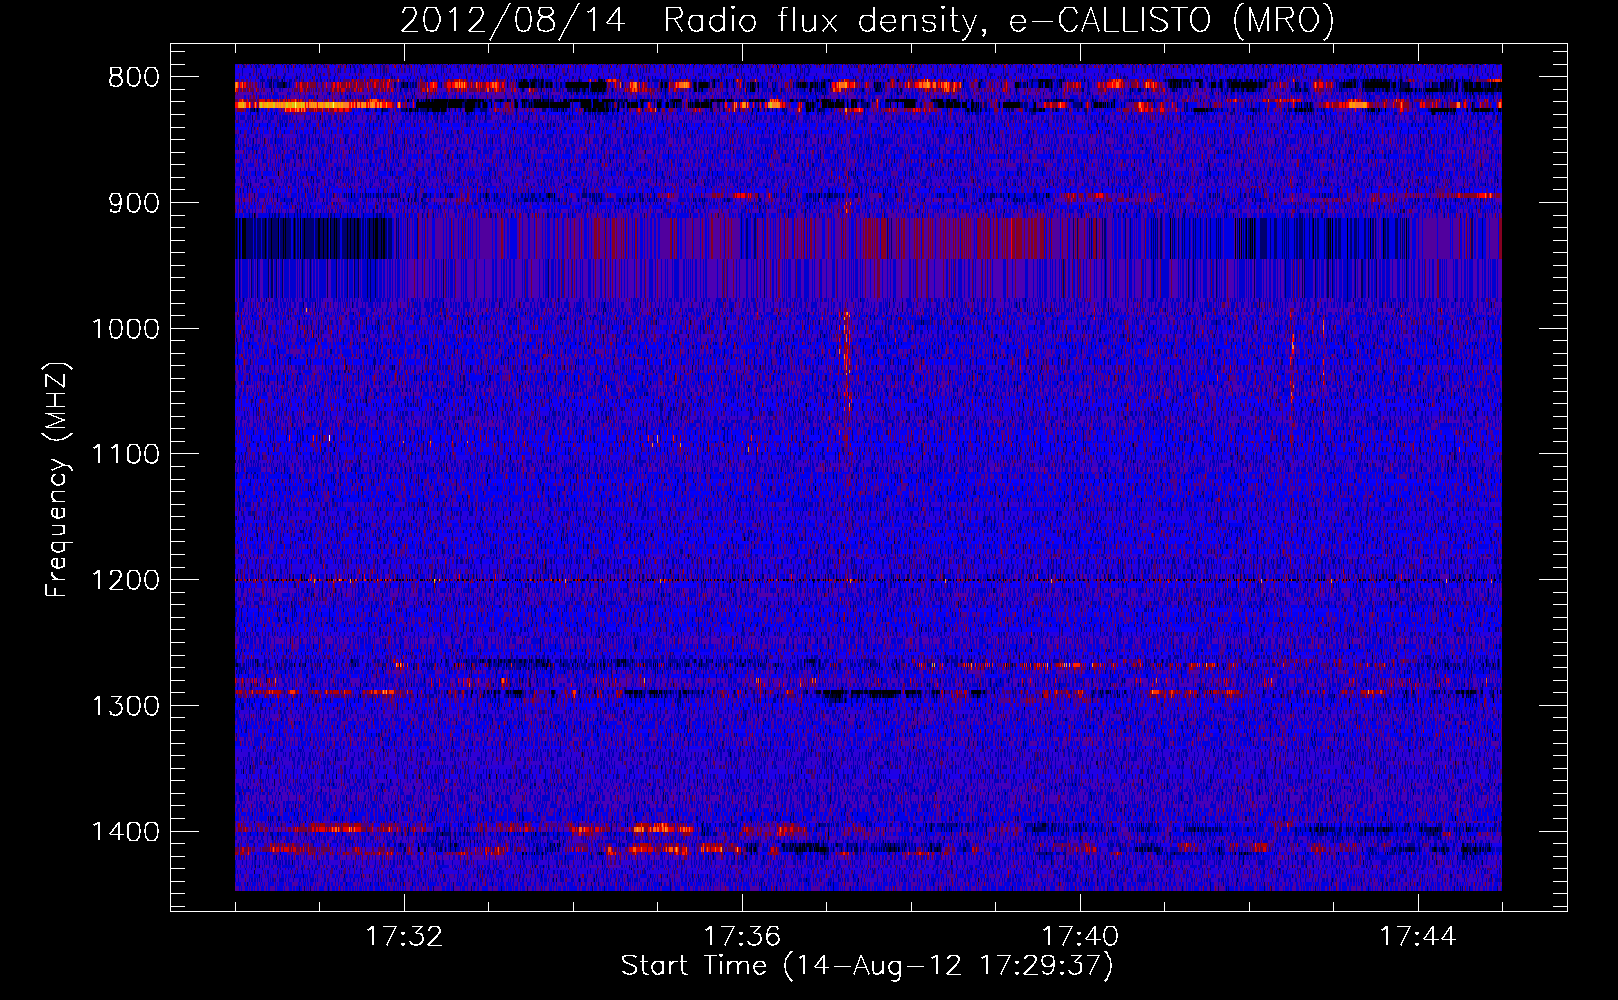Click the 900 frequency tick label
The height and width of the screenshot is (1000, 1618).
click(x=133, y=203)
